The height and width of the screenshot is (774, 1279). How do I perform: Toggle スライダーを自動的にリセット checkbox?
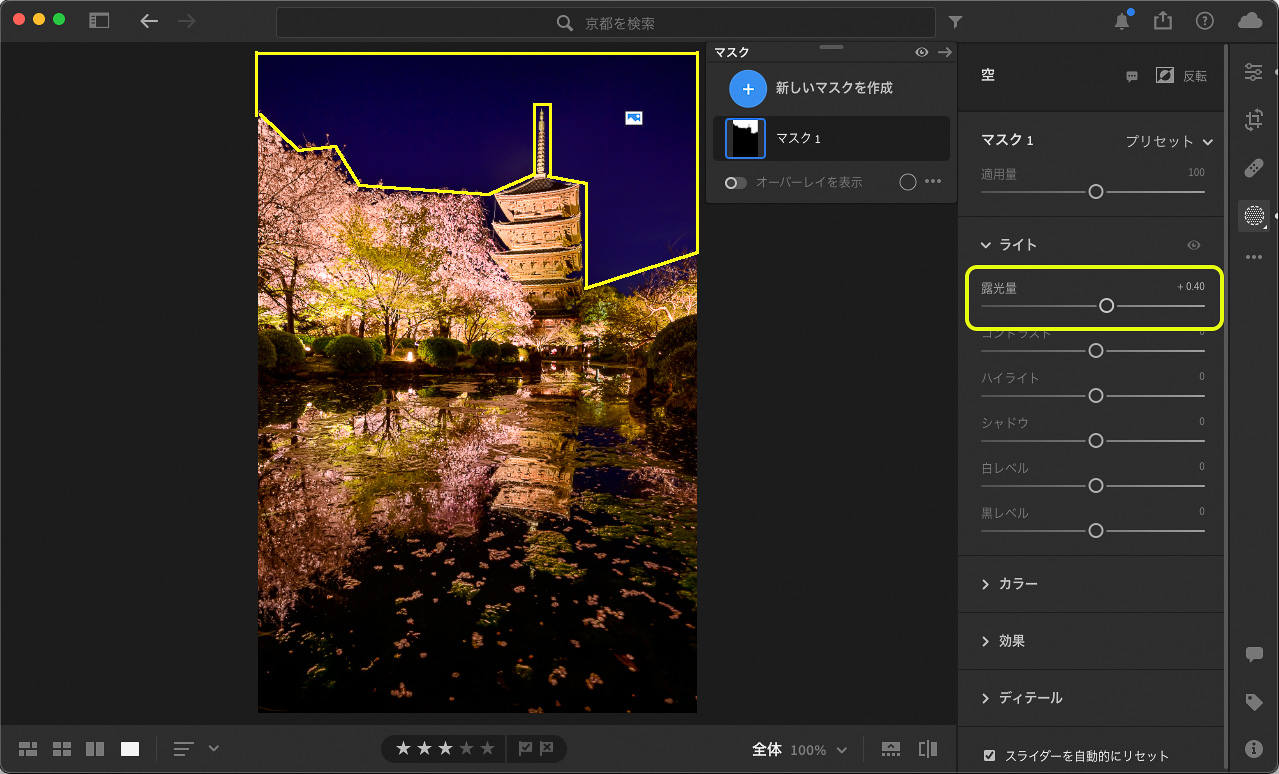click(x=990, y=755)
